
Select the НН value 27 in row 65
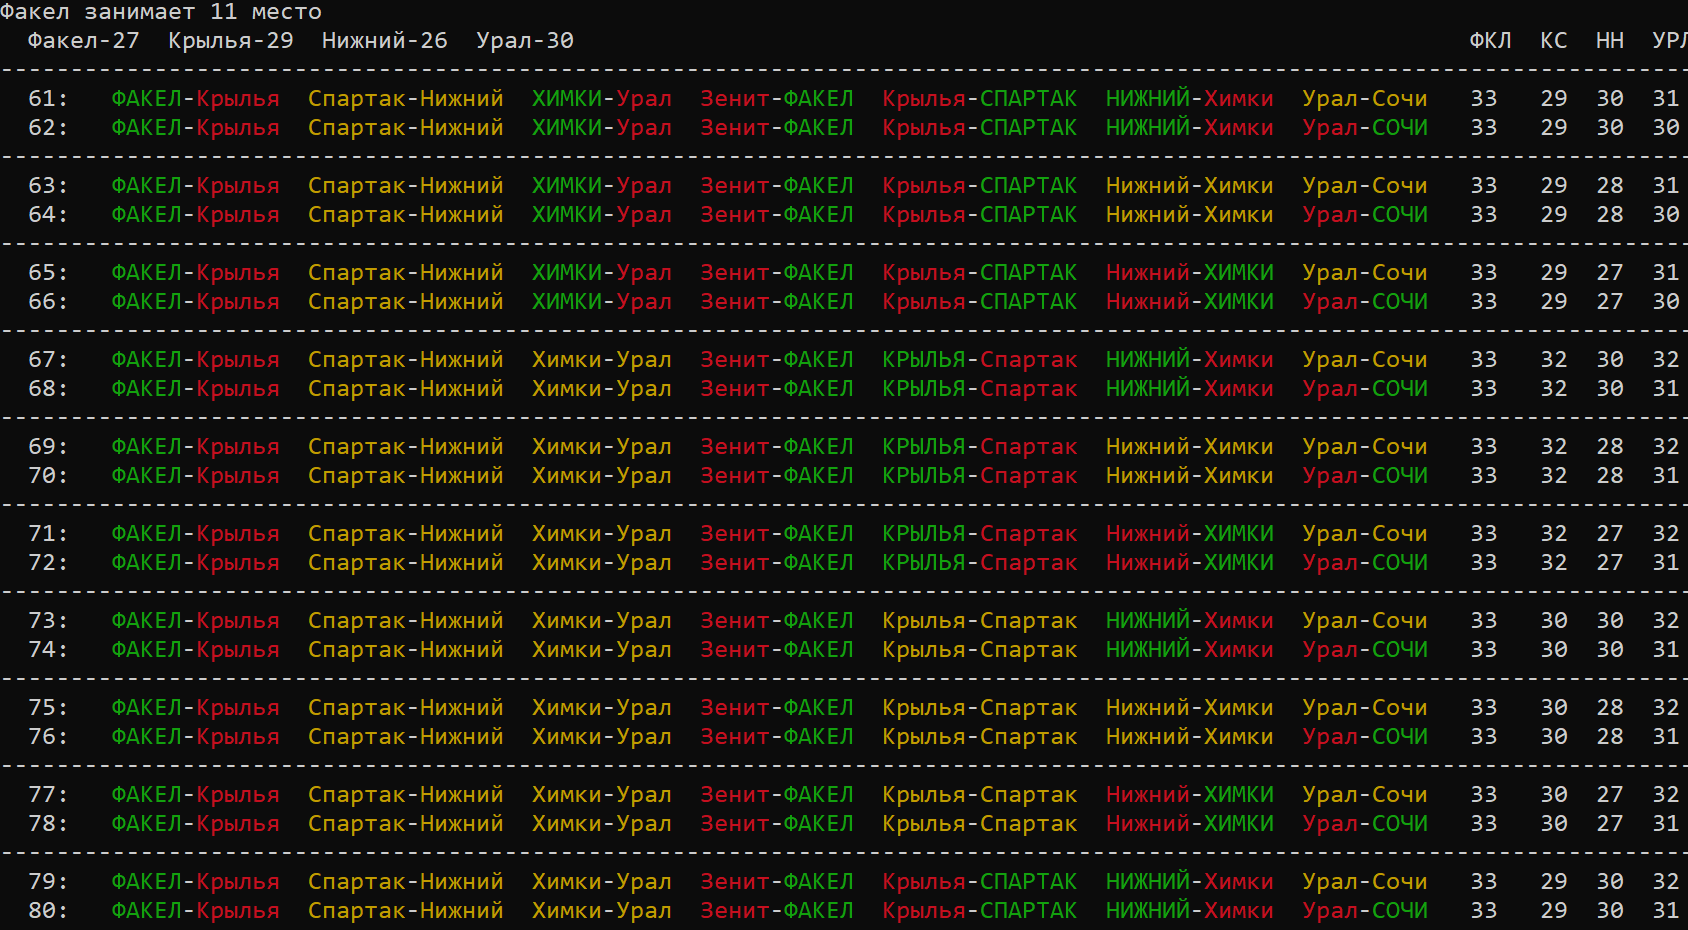click(1610, 273)
